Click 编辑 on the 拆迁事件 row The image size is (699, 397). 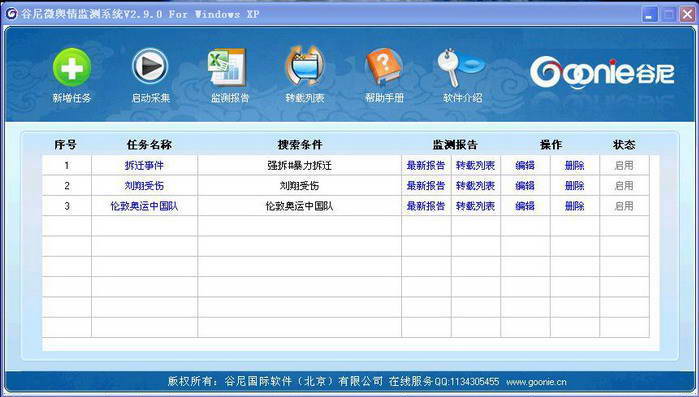pos(525,165)
